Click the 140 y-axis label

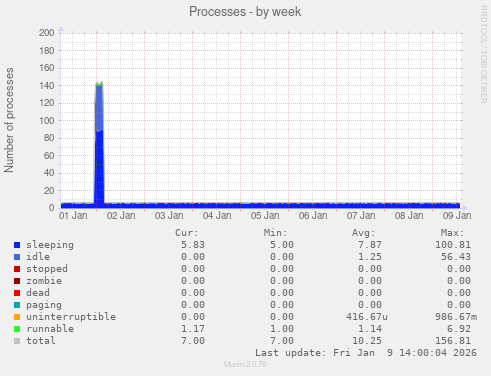coord(47,86)
